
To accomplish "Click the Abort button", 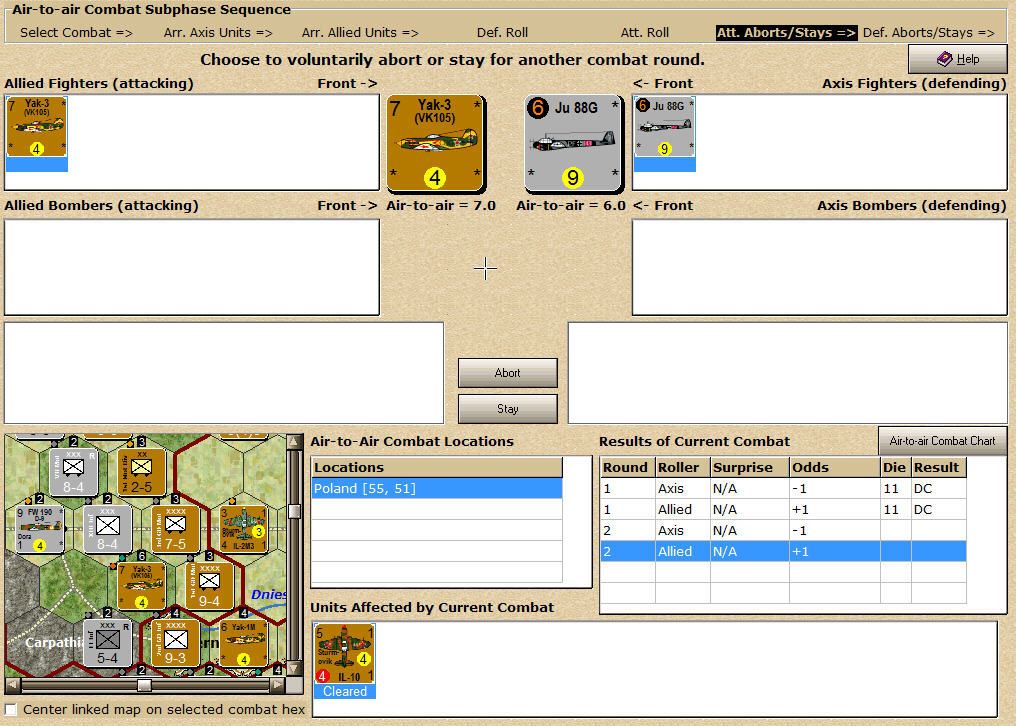I will 507,373.
